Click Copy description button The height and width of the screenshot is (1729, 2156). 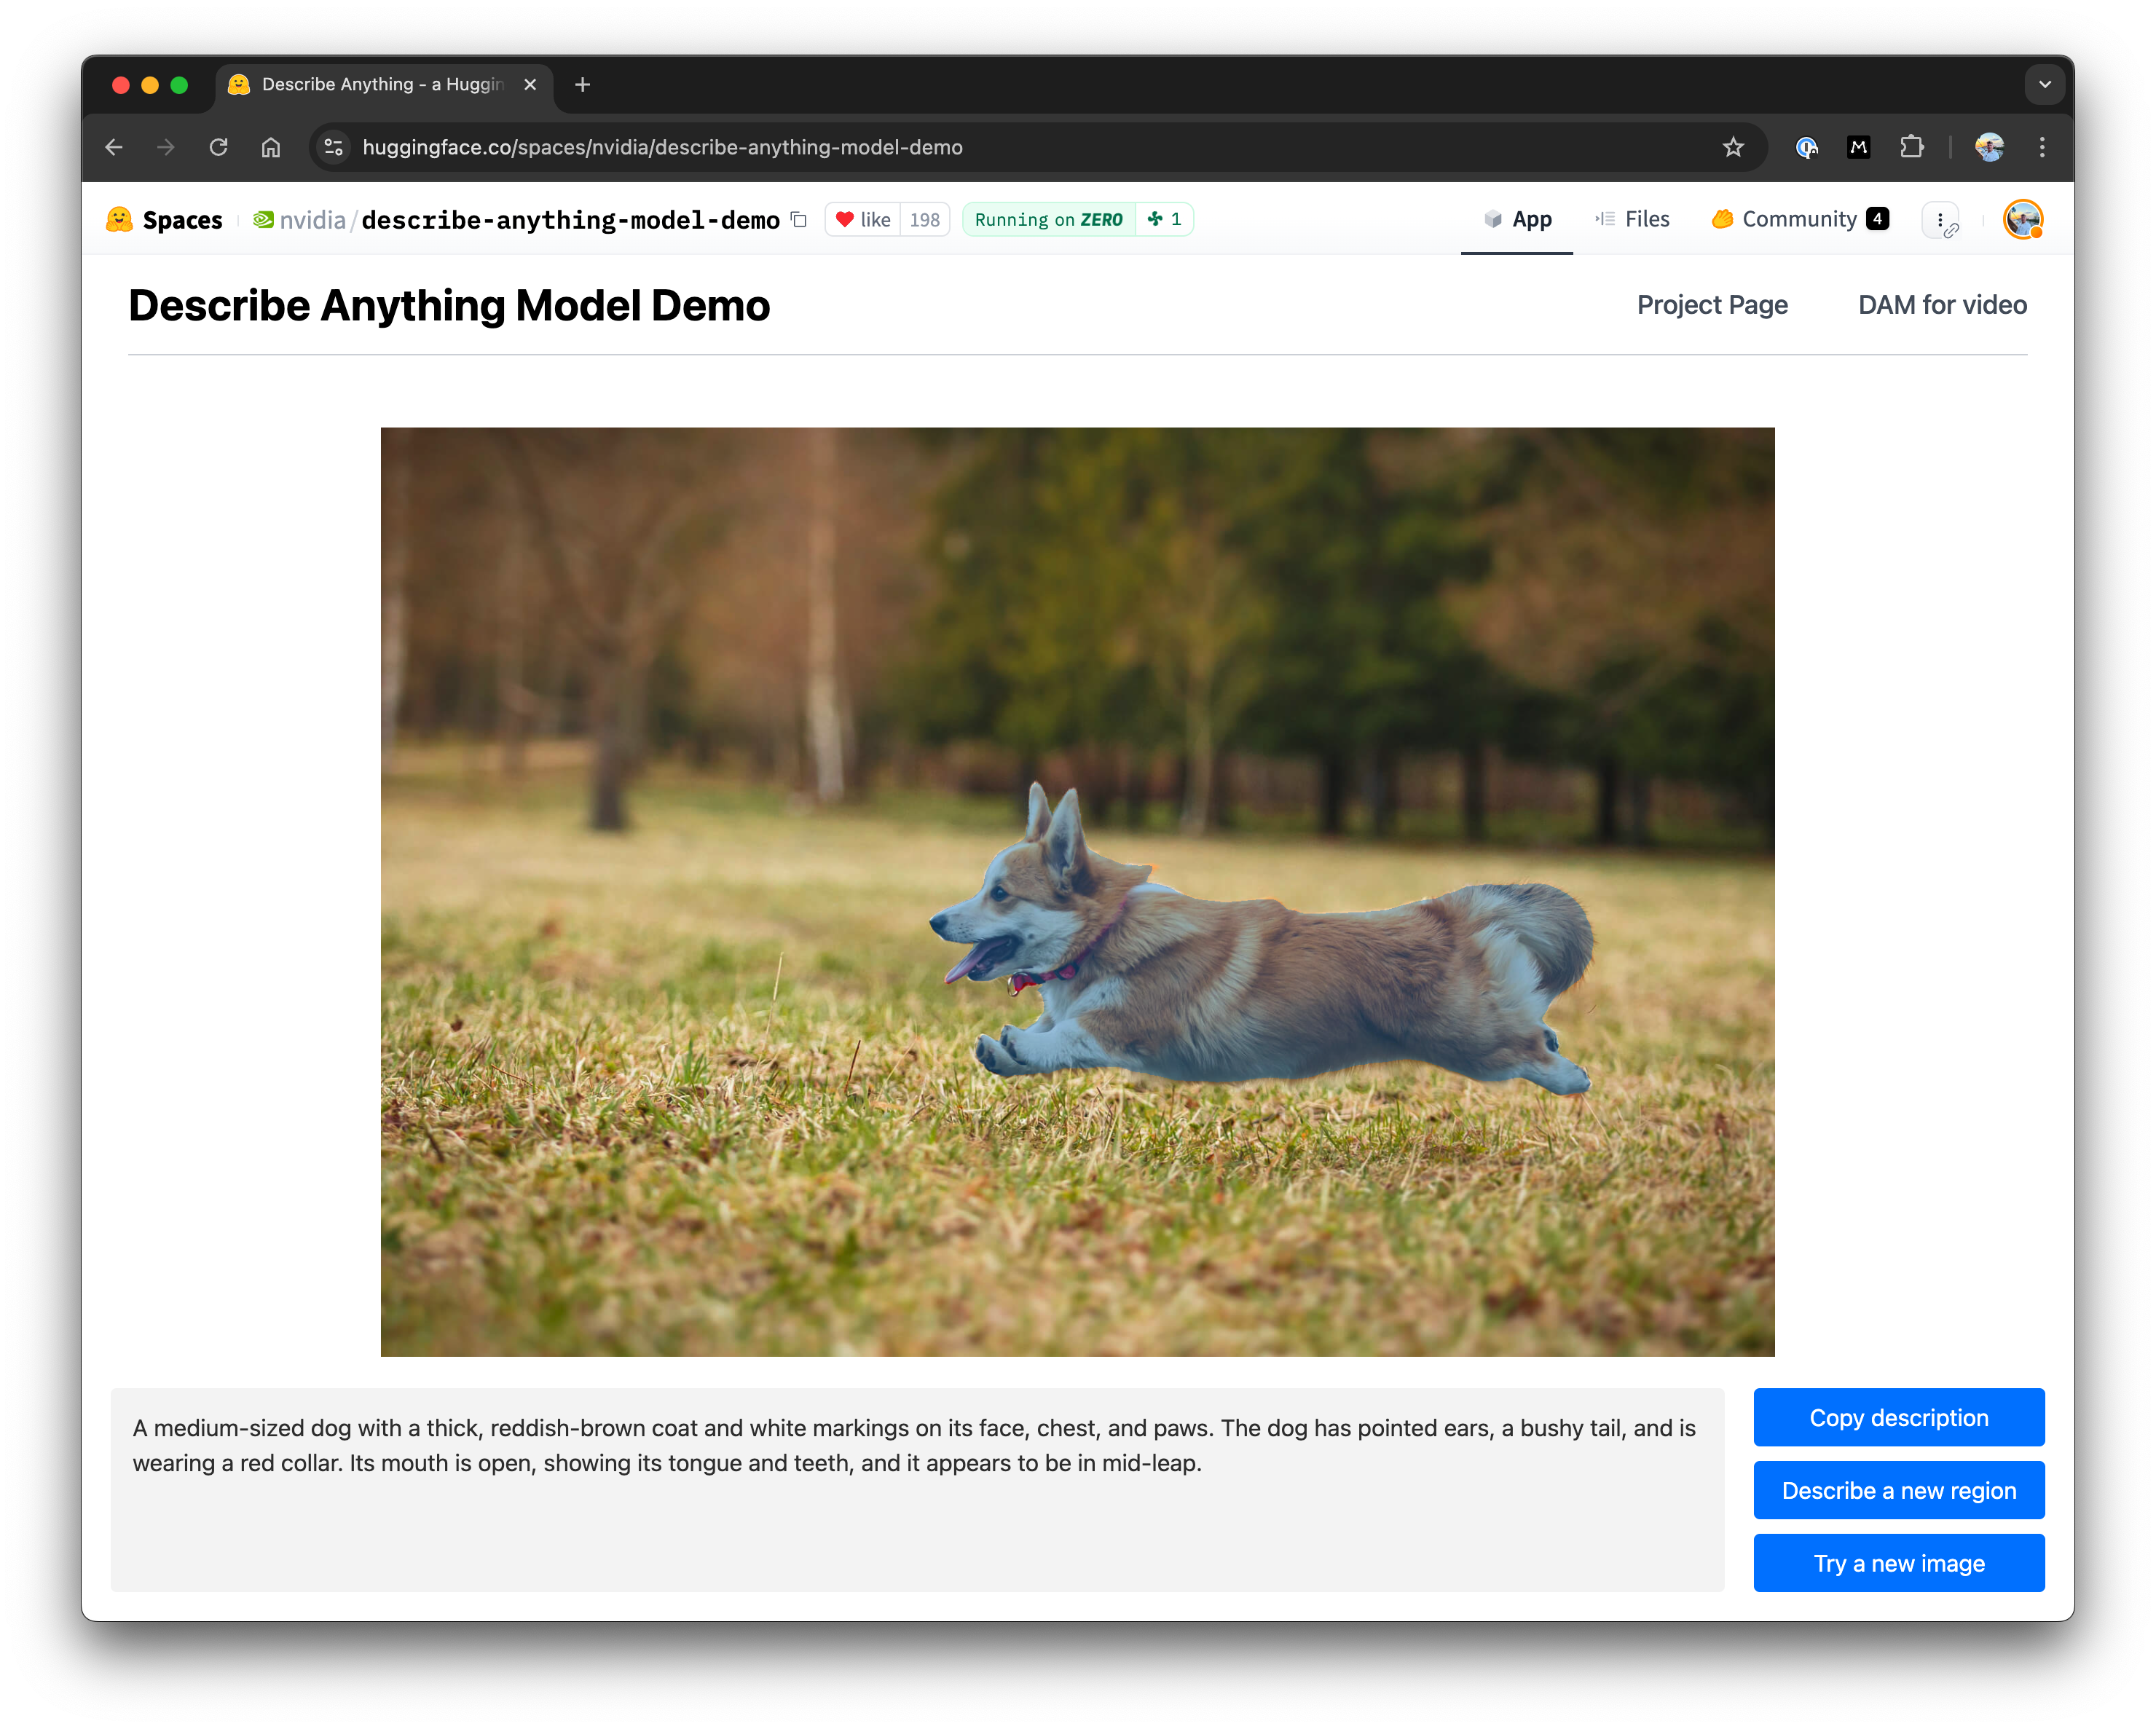click(x=1898, y=1417)
